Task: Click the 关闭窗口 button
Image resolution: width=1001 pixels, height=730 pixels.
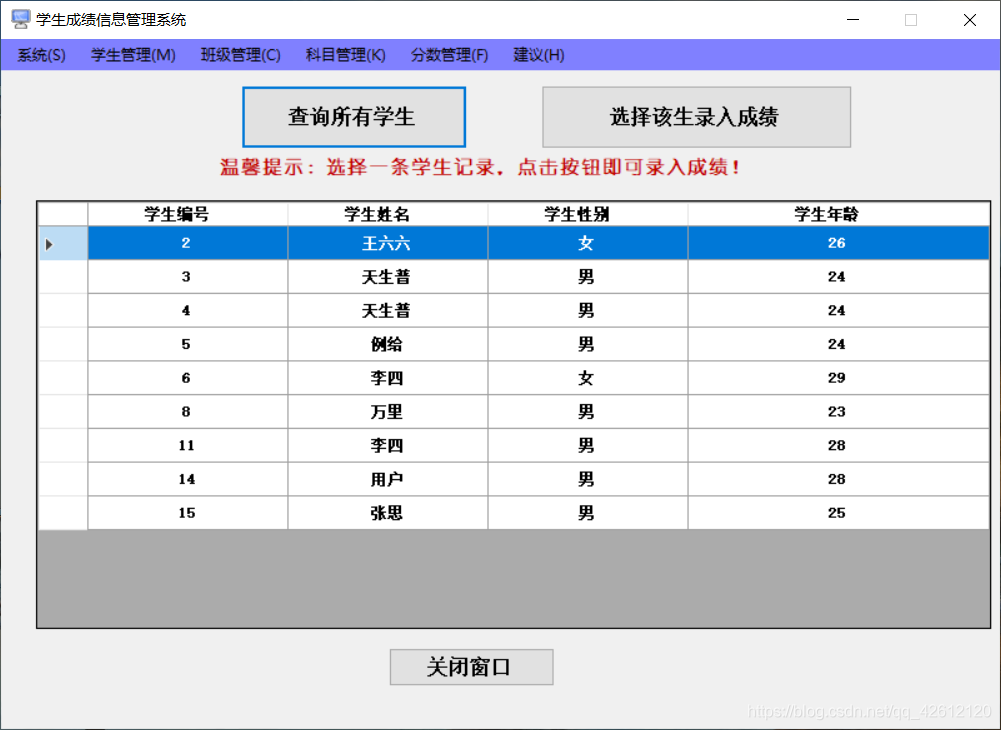Action: pyautogui.click(x=471, y=667)
